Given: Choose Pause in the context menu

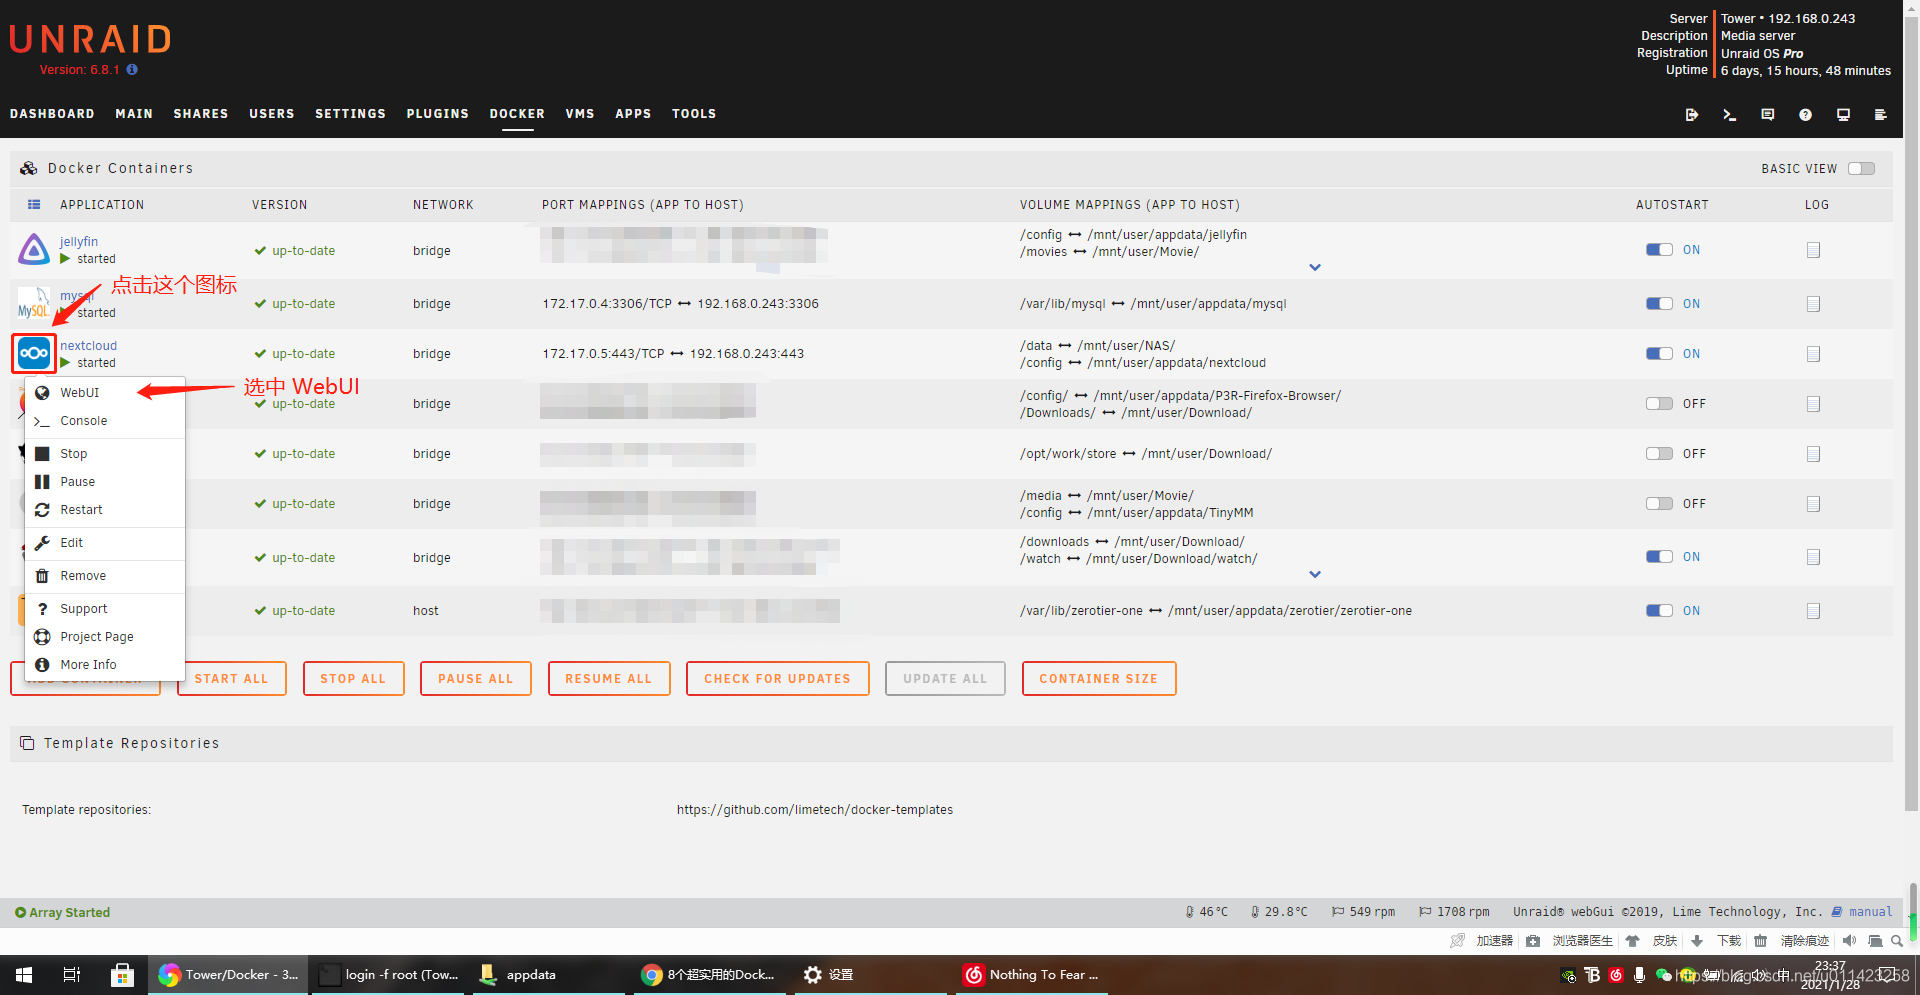Looking at the screenshot, I should 105,482.
